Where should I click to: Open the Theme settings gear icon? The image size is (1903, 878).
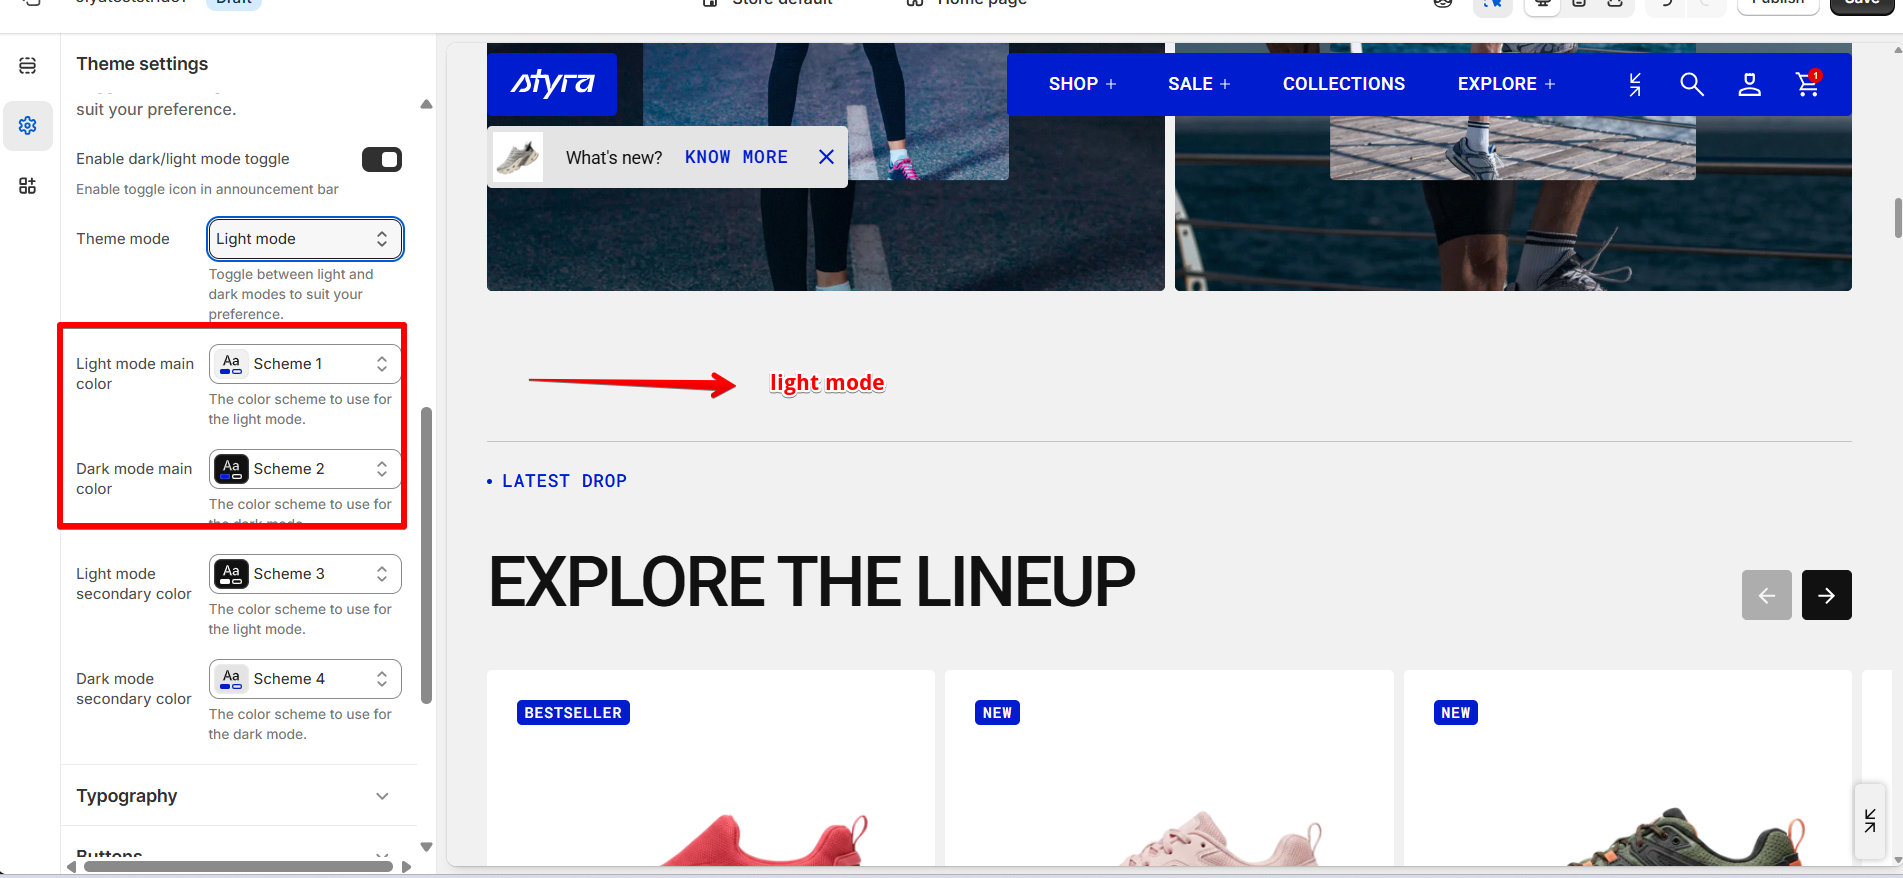[28, 125]
